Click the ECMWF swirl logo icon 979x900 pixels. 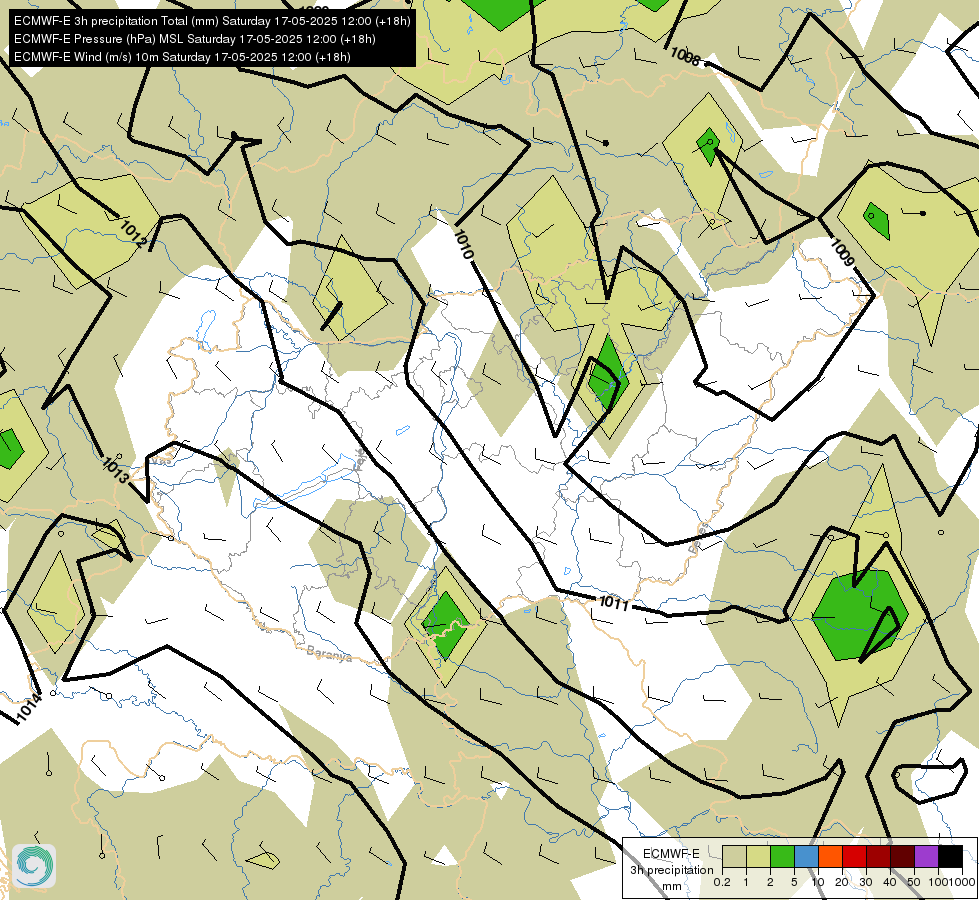pyautogui.click(x=34, y=865)
